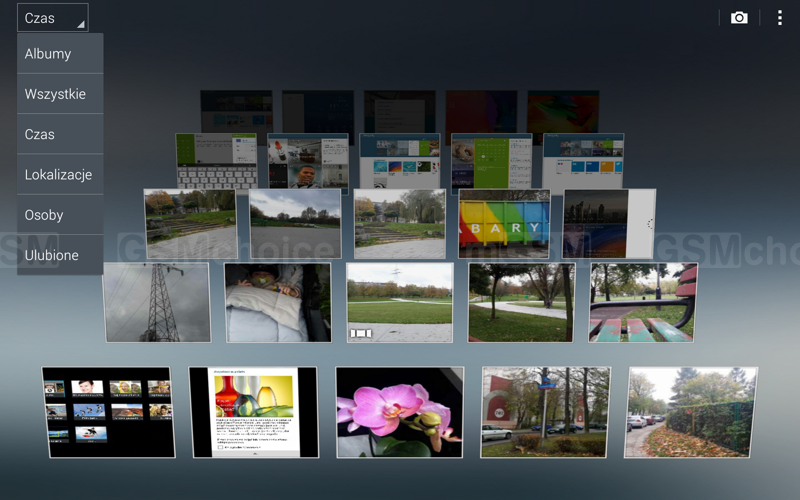Open the colored glass bottles screenshot
Image resolution: width=800 pixels, height=500 pixels.
(254, 412)
